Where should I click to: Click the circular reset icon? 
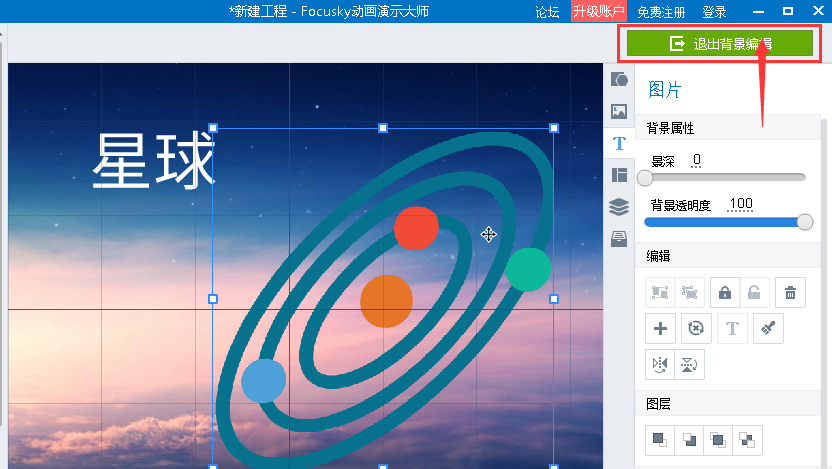tap(696, 328)
